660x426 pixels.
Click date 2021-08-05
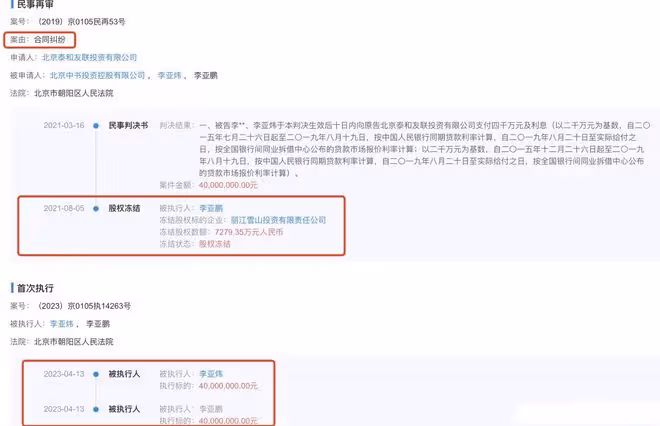[64, 208]
